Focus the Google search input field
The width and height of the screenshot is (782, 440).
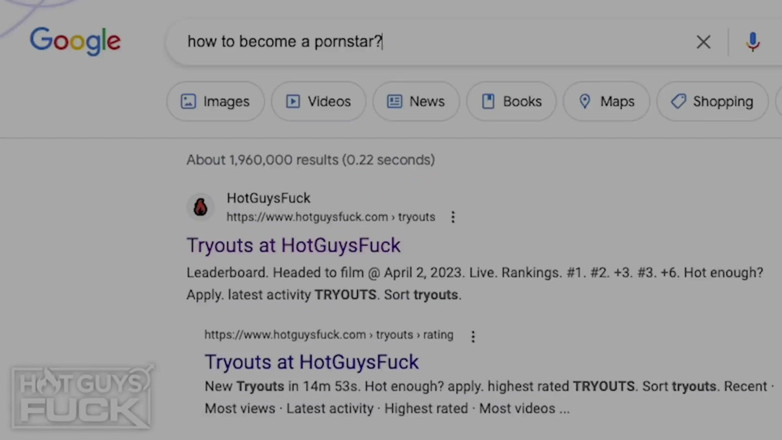(430, 42)
